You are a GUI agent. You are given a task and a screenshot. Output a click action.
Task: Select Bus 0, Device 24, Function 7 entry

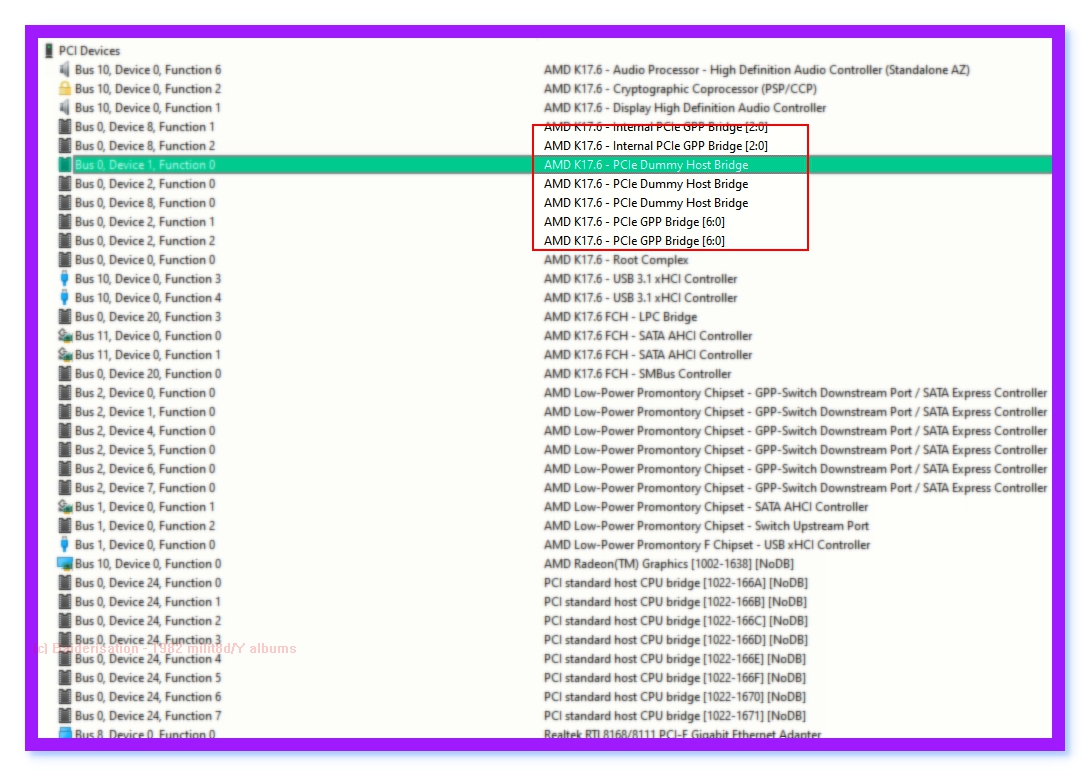pyautogui.click(x=148, y=716)
